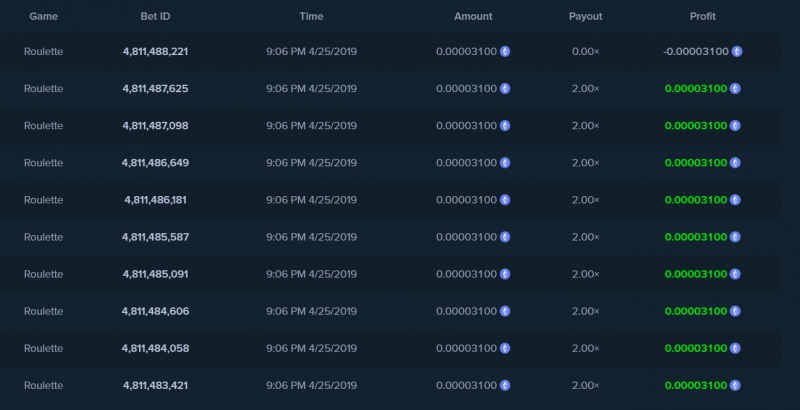Click Roulette in the 4,811,485,091 row

43,274
